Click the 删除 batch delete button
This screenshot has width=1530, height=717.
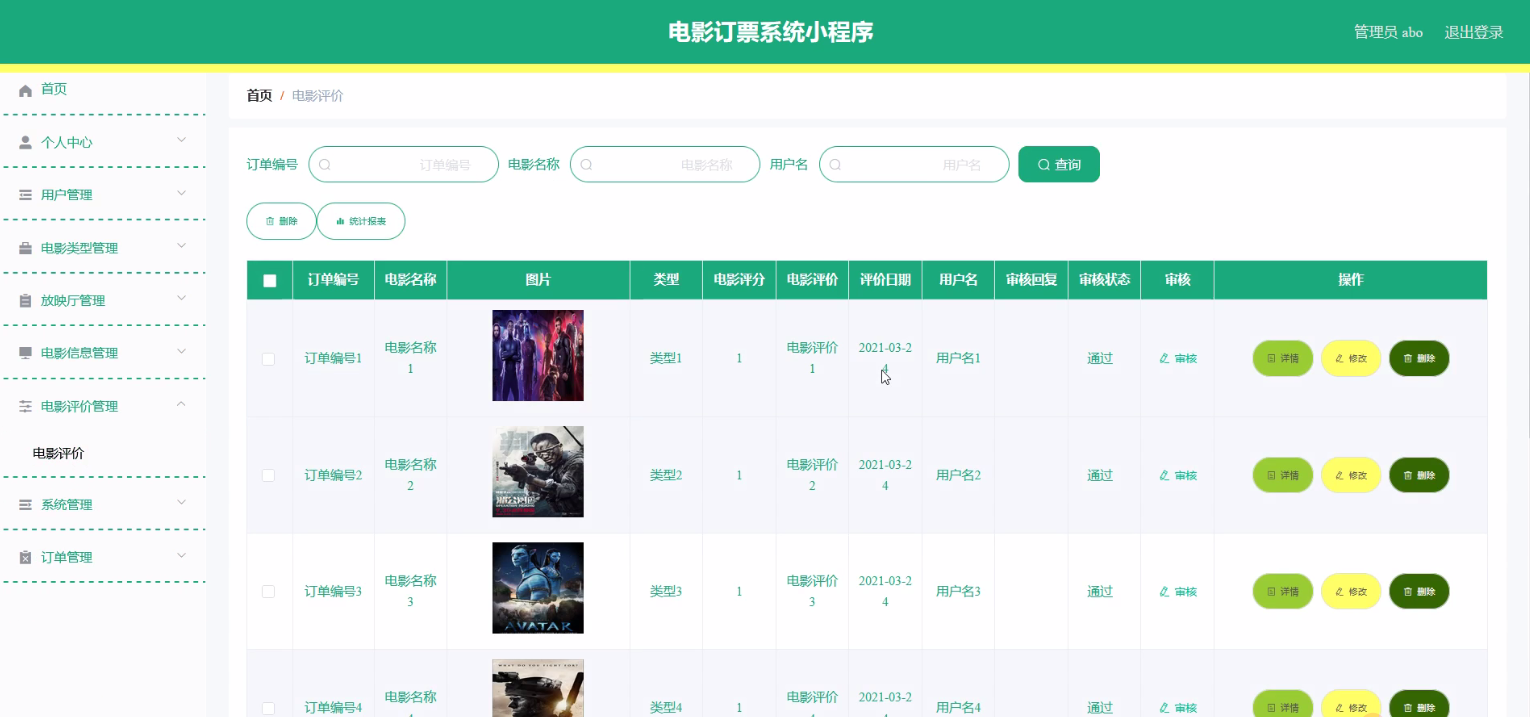(281, 221)
